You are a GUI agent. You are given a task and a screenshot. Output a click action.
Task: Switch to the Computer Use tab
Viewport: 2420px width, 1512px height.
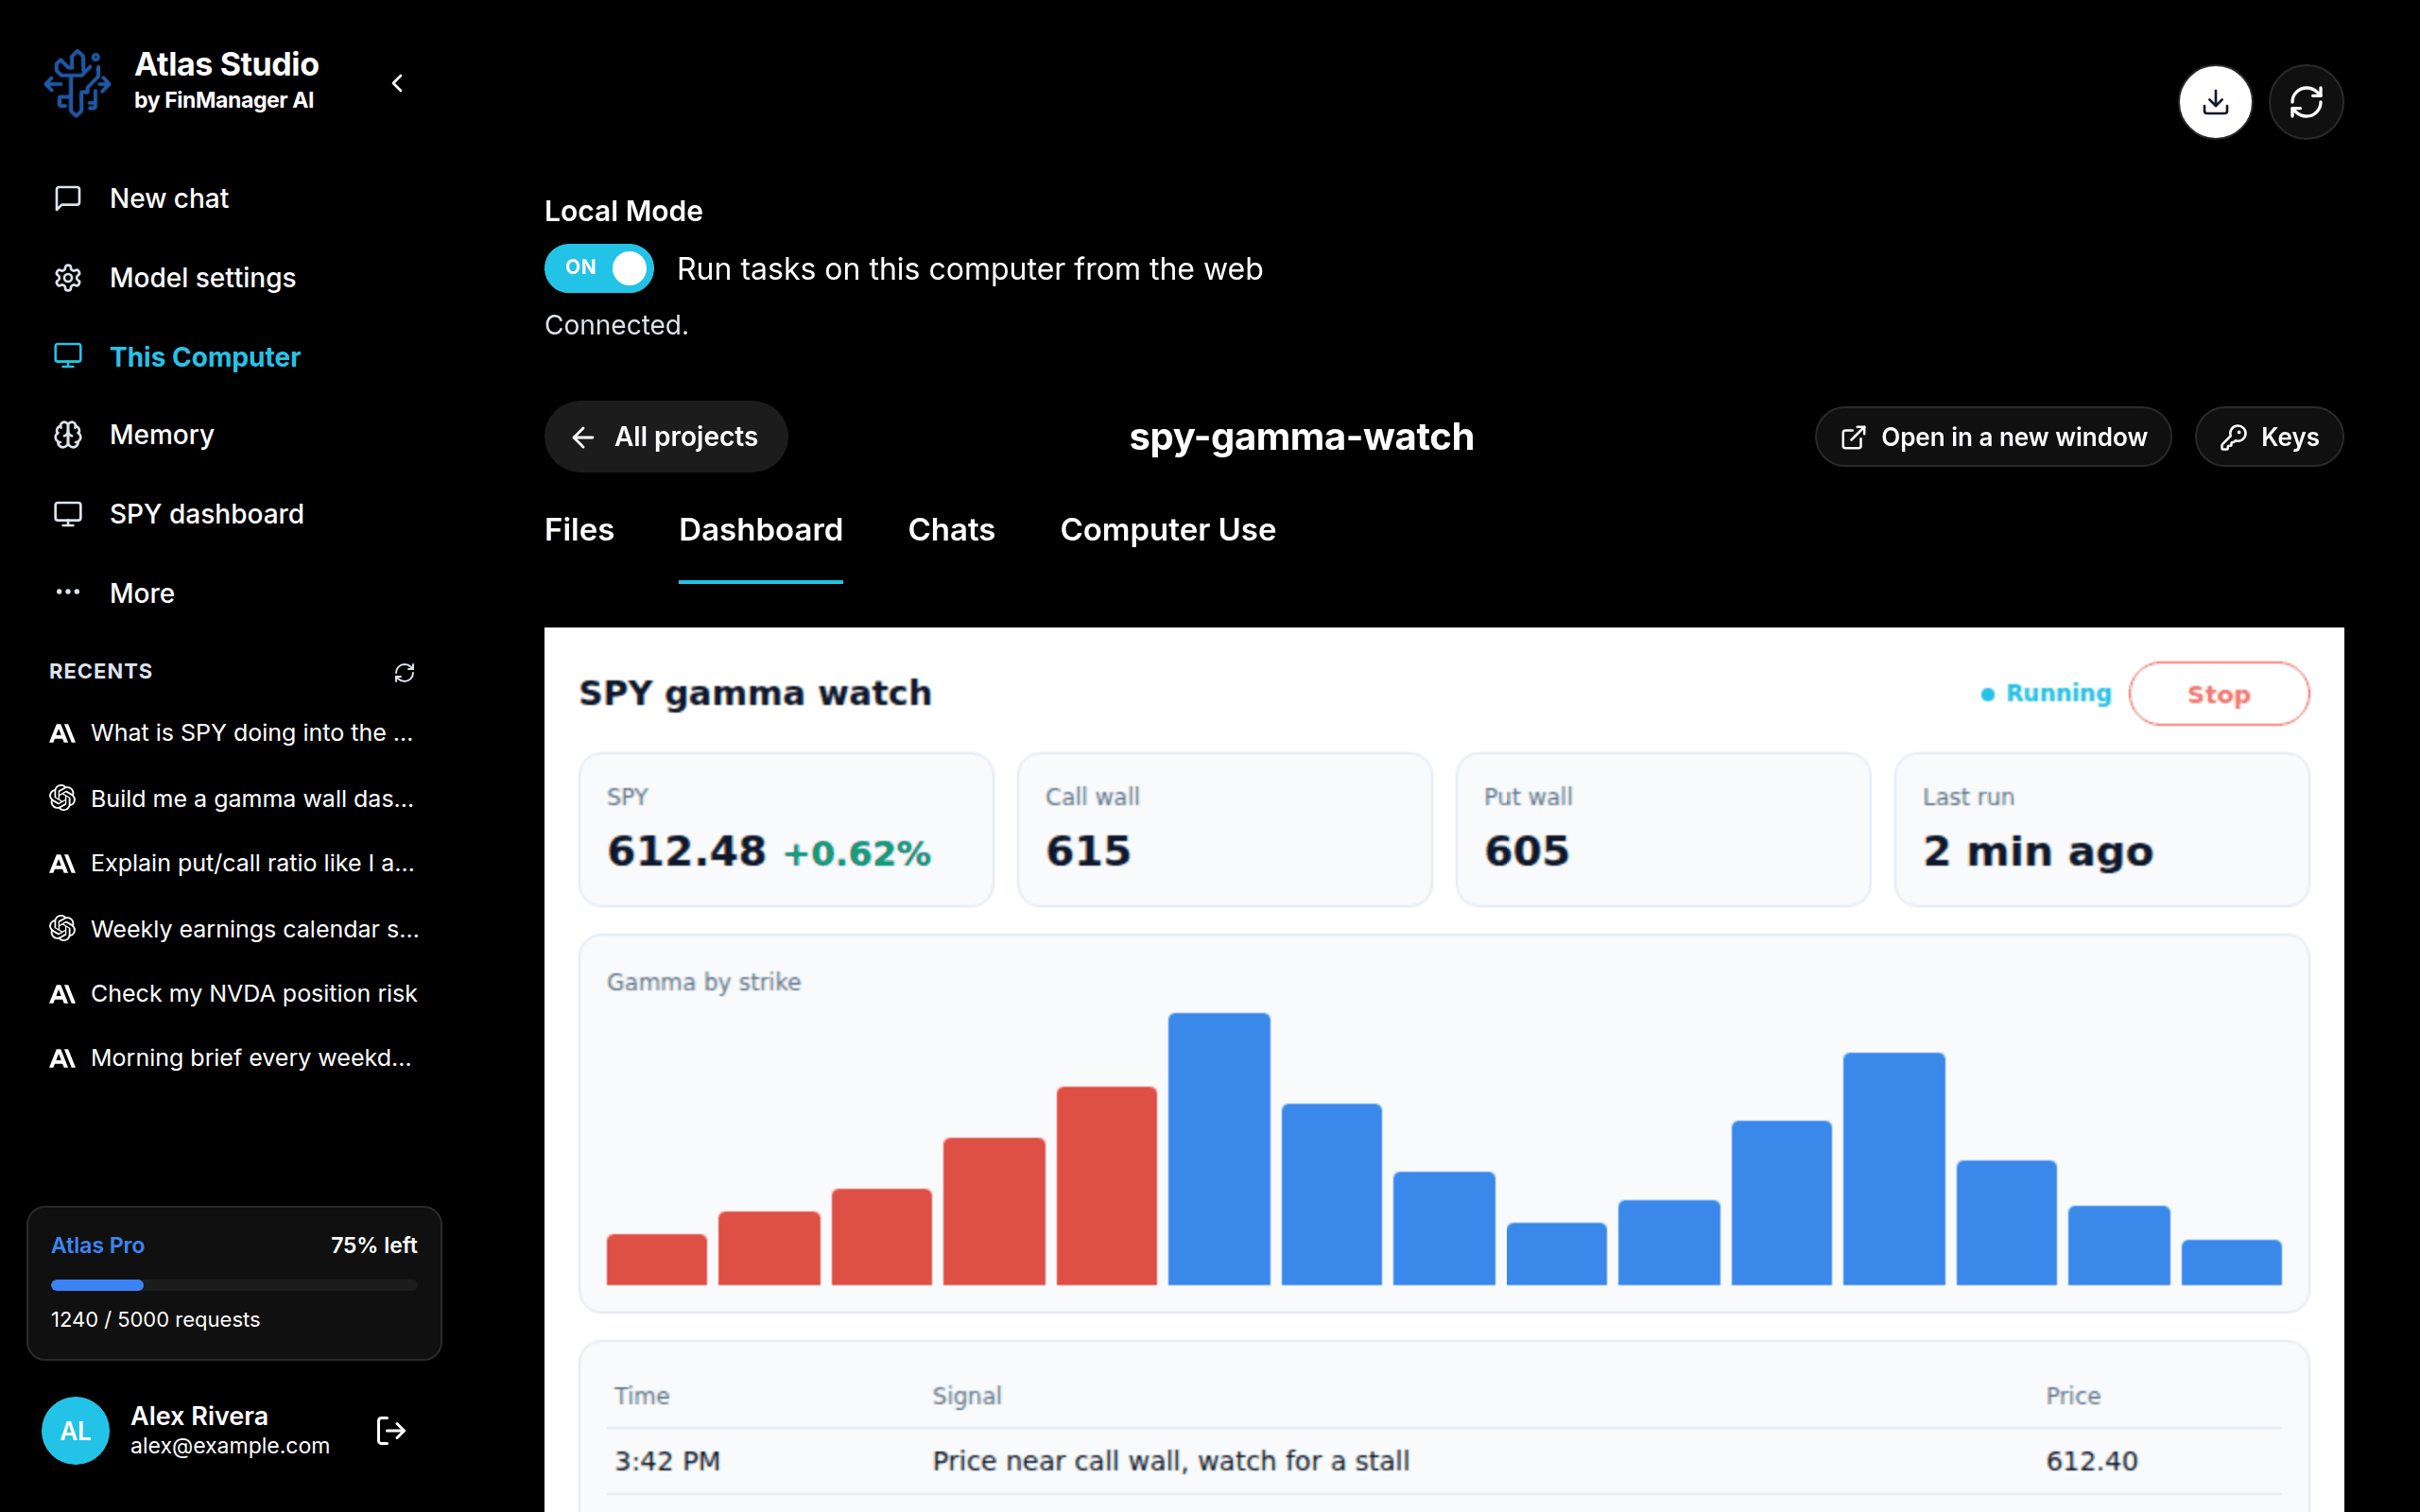point(1168,530)
